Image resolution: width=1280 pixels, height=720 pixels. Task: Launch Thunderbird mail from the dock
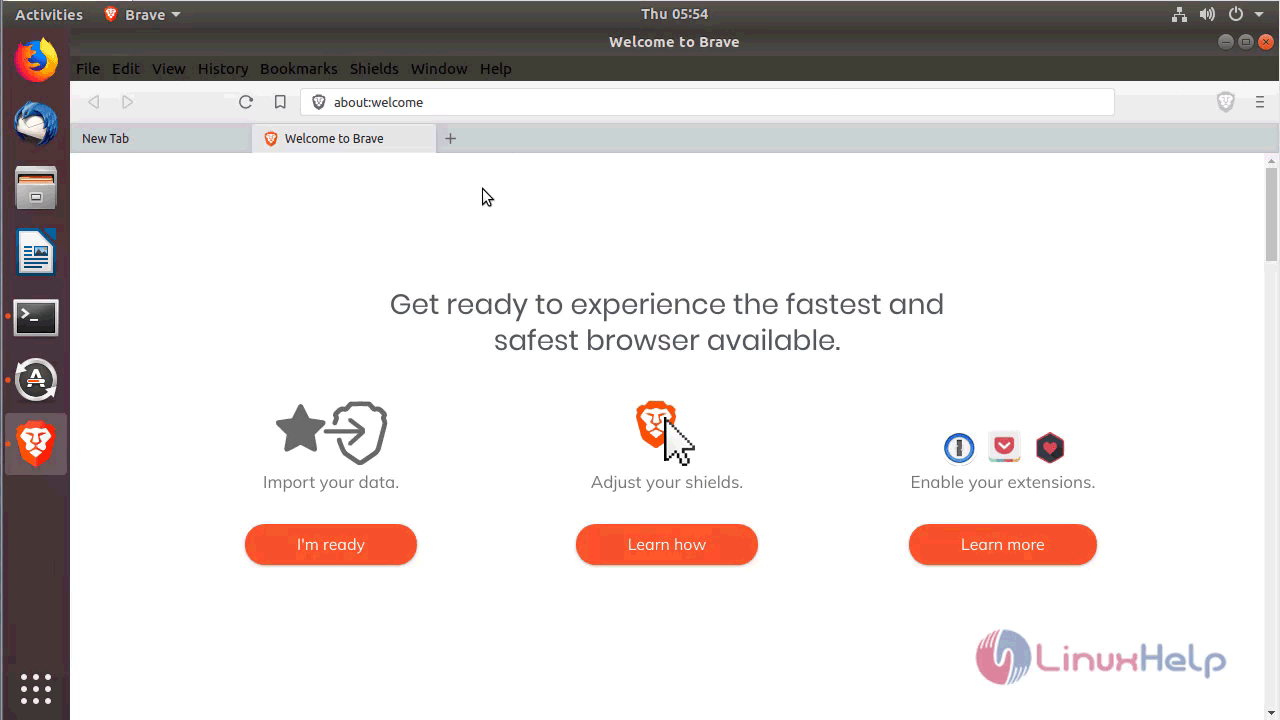click(36, 124)
